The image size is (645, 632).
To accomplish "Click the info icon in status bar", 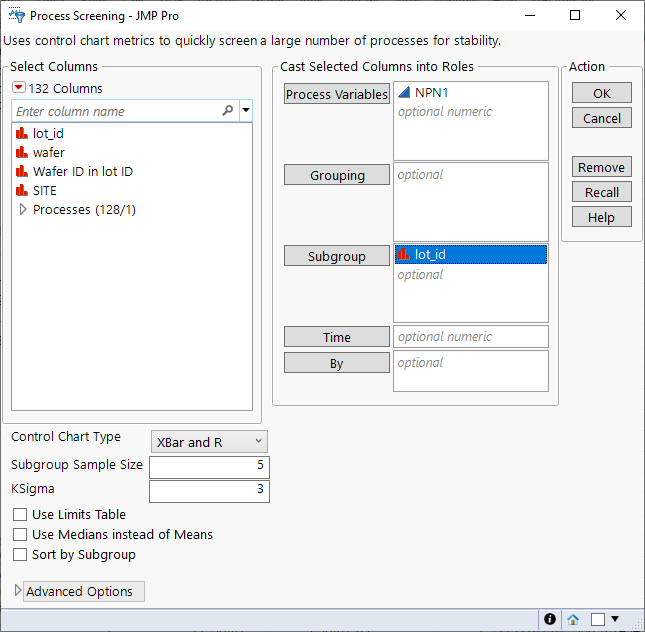I will (x=550, y=619).
